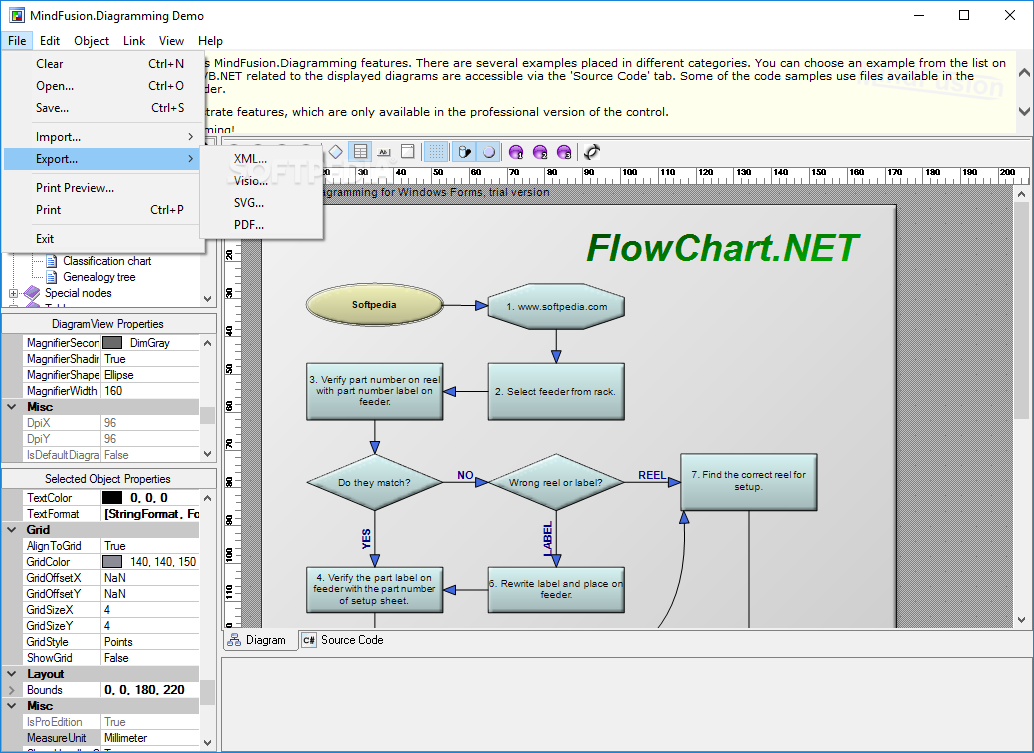Click the GridColor gray swatch
Screen dimensions: 1034x753
point(112,562)
